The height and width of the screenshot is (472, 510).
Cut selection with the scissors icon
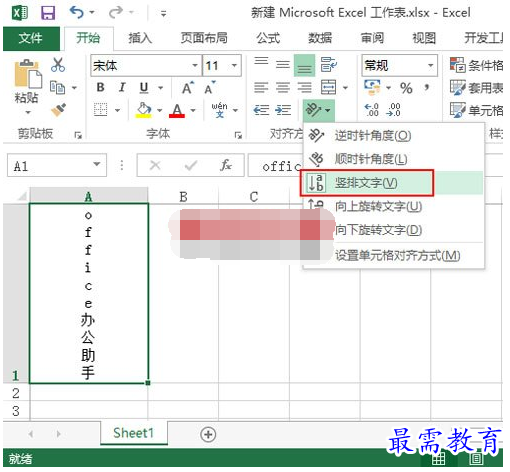tap(58, 65)
